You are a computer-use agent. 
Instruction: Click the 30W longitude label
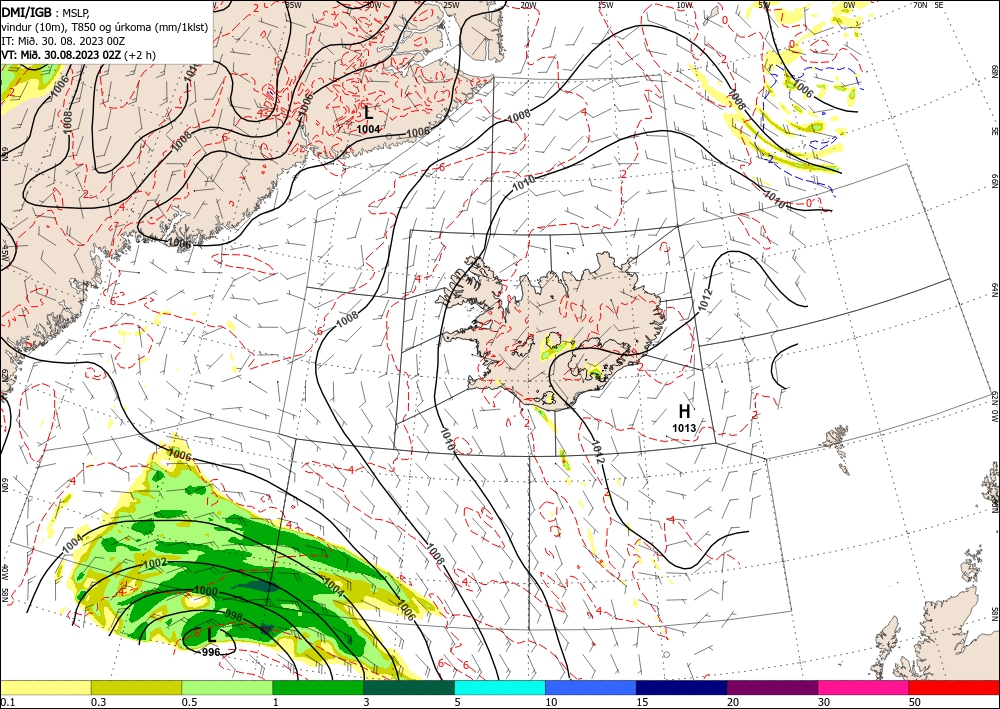click(373, 5)
